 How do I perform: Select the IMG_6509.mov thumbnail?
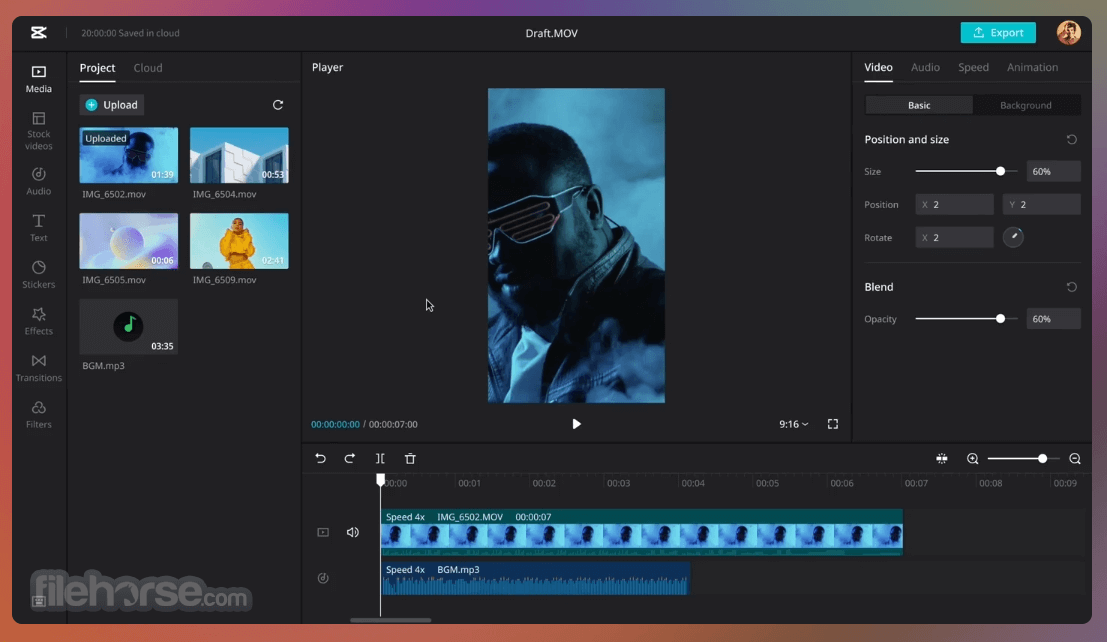239,240
